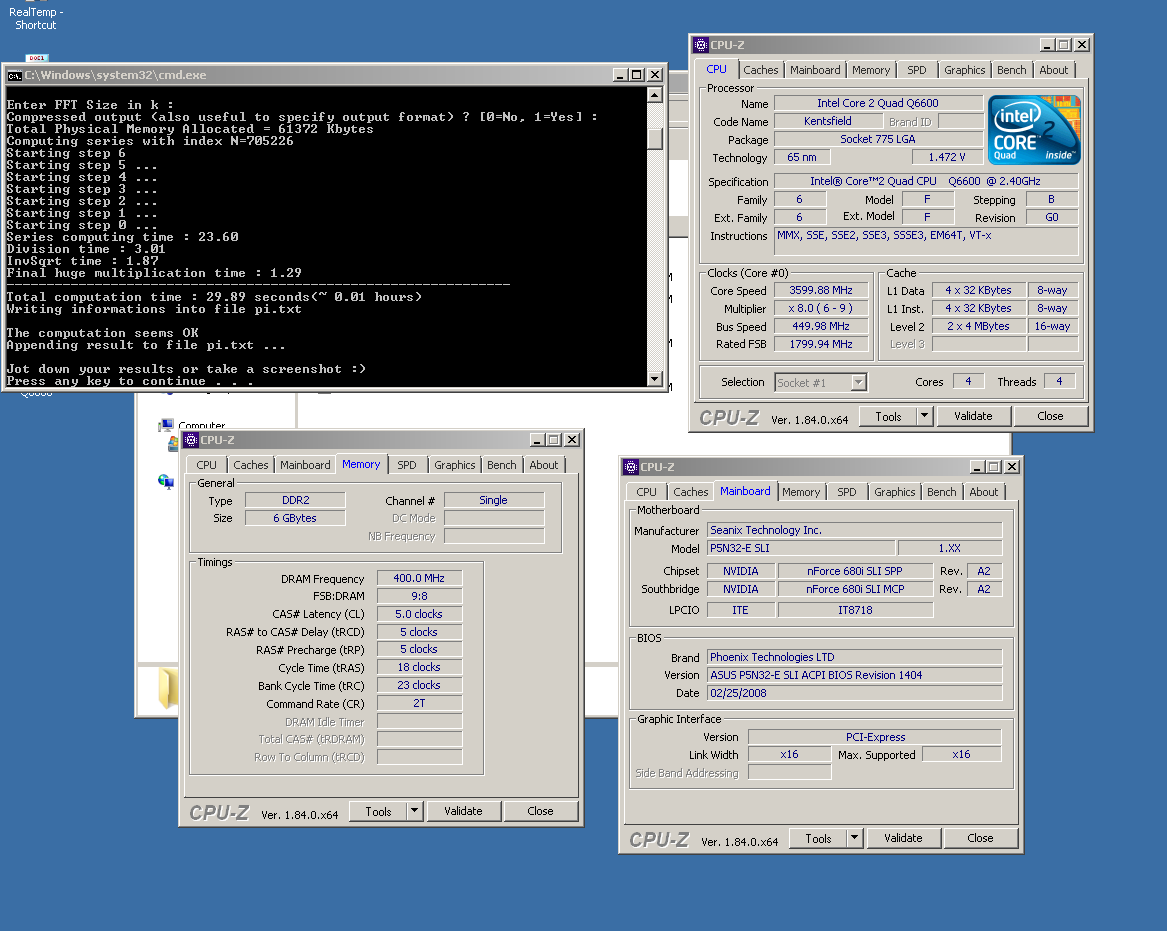Select Caches tab in the Memory window
1167x931 pixels.
(251, 465)
